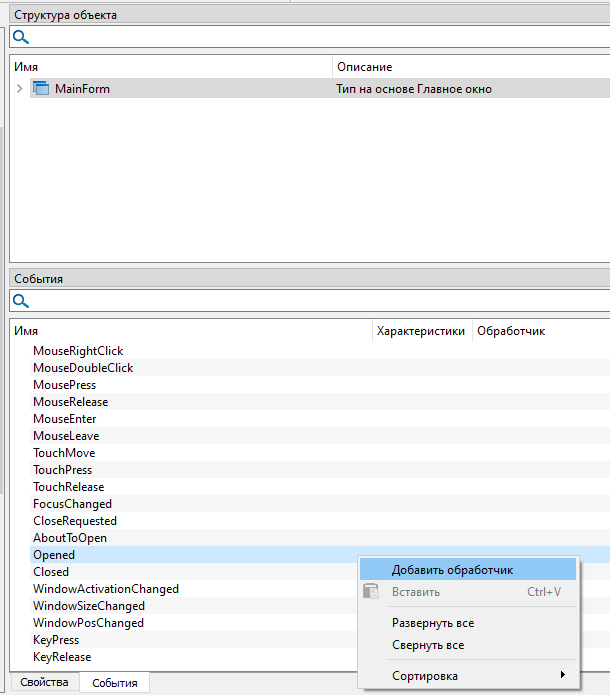
Task: Select the WindowActivationChanged event row
Action: [106, 589]
